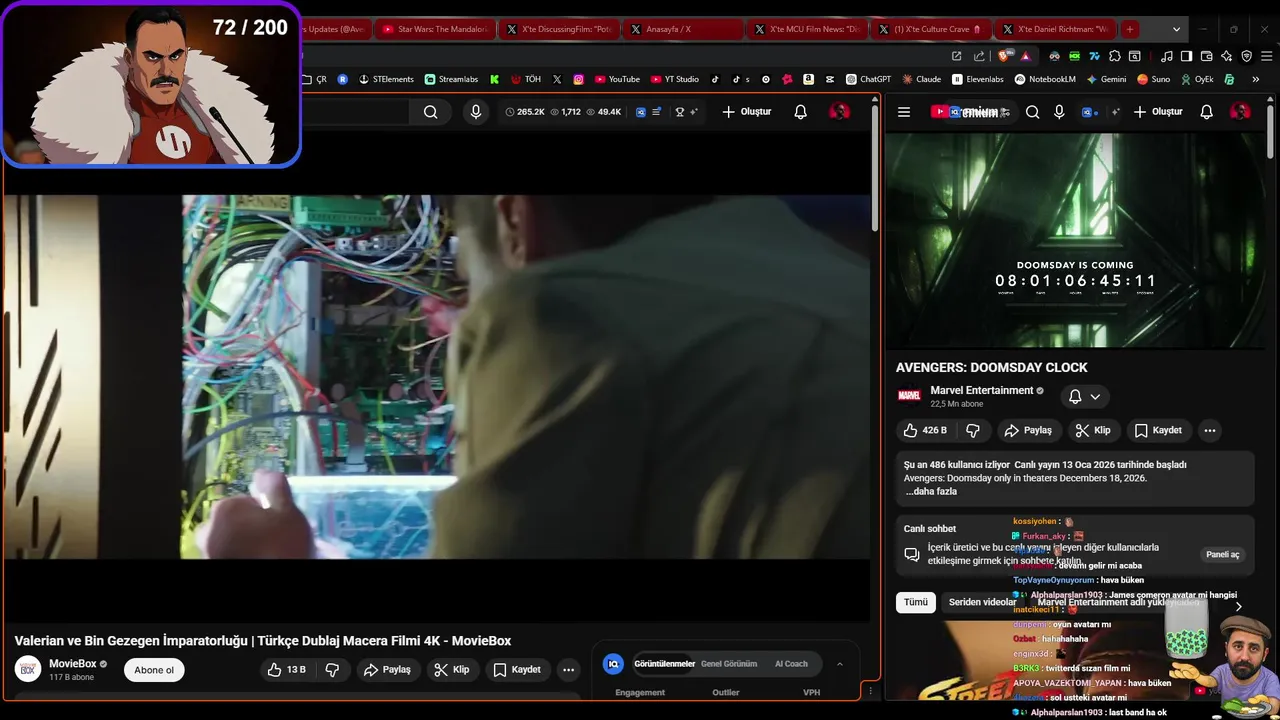The width and height of the screenshot is (1280, 720).
Task: Click the search magnifier in left YouTube window
Action: (x=430, y=112)
